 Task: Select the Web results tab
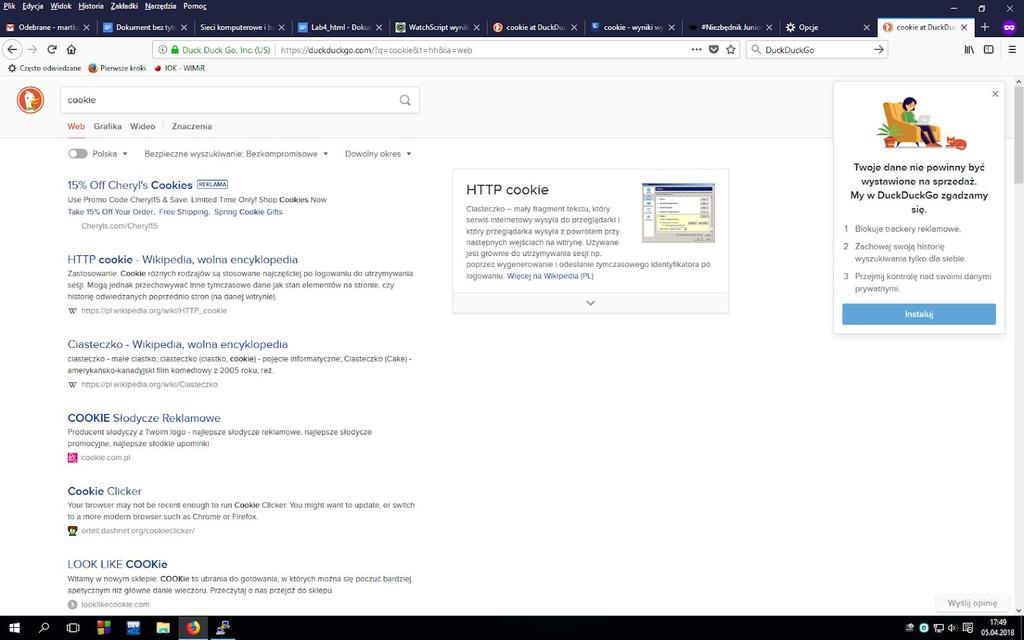76,126
